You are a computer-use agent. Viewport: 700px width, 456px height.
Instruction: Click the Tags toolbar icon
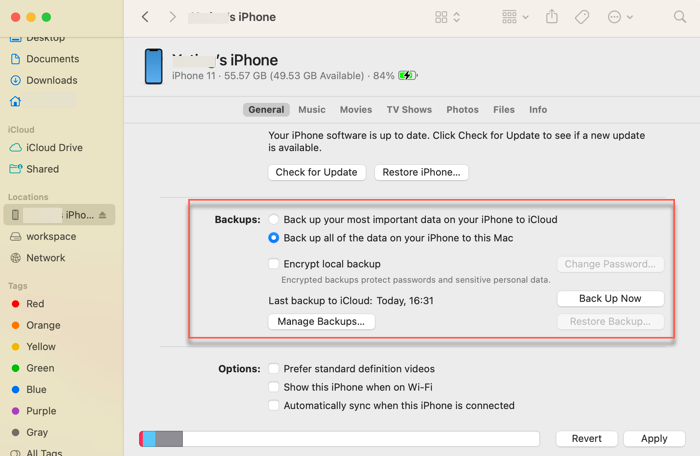582,17
